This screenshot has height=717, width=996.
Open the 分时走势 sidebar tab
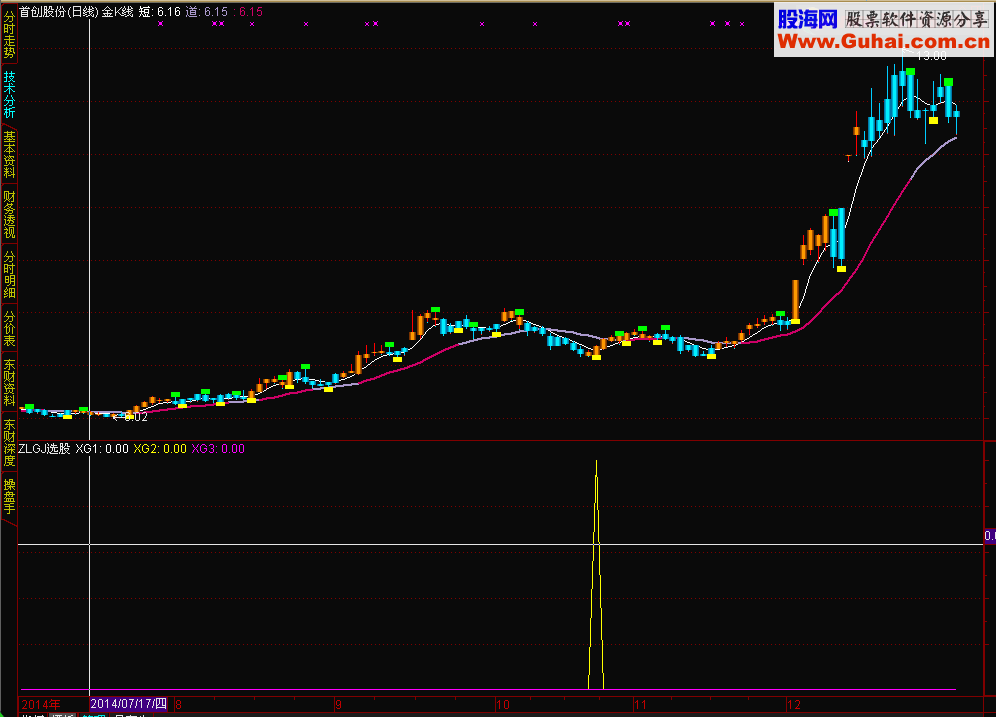9,34
